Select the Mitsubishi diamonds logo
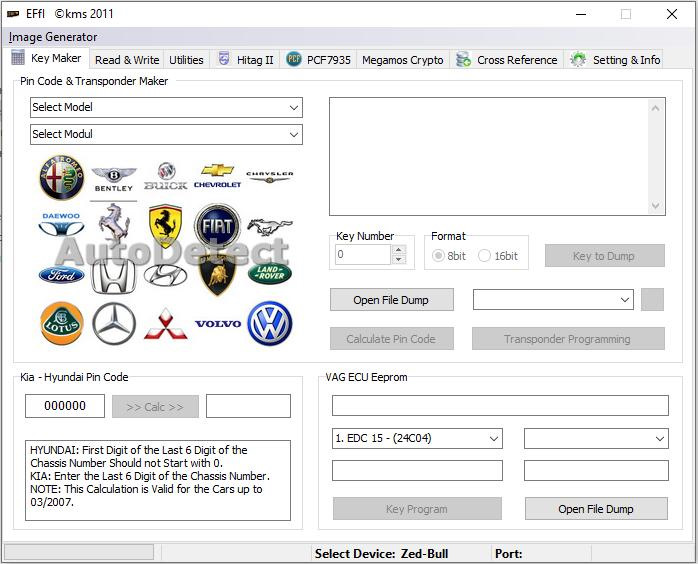Image resolution: width=698 pixels, height=564 pixels. tap(166, 324)
